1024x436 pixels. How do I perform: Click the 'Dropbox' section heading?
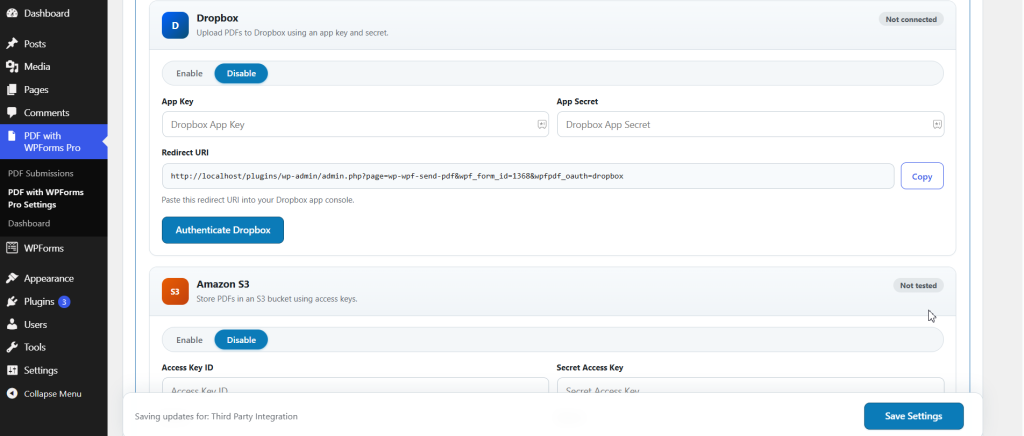click(217, 18)
